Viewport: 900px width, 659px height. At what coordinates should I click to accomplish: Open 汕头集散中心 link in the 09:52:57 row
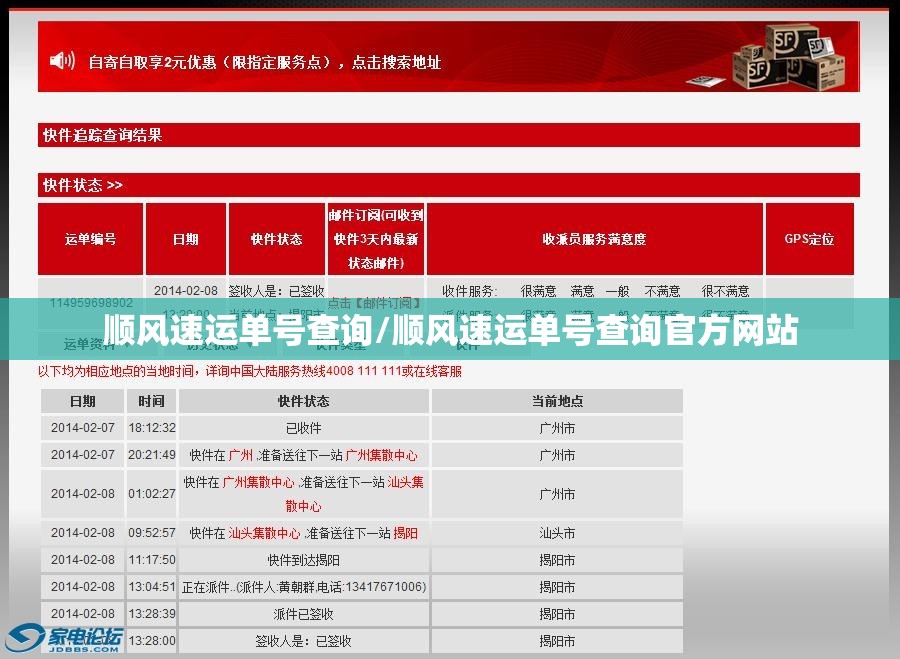click(264, 533)
